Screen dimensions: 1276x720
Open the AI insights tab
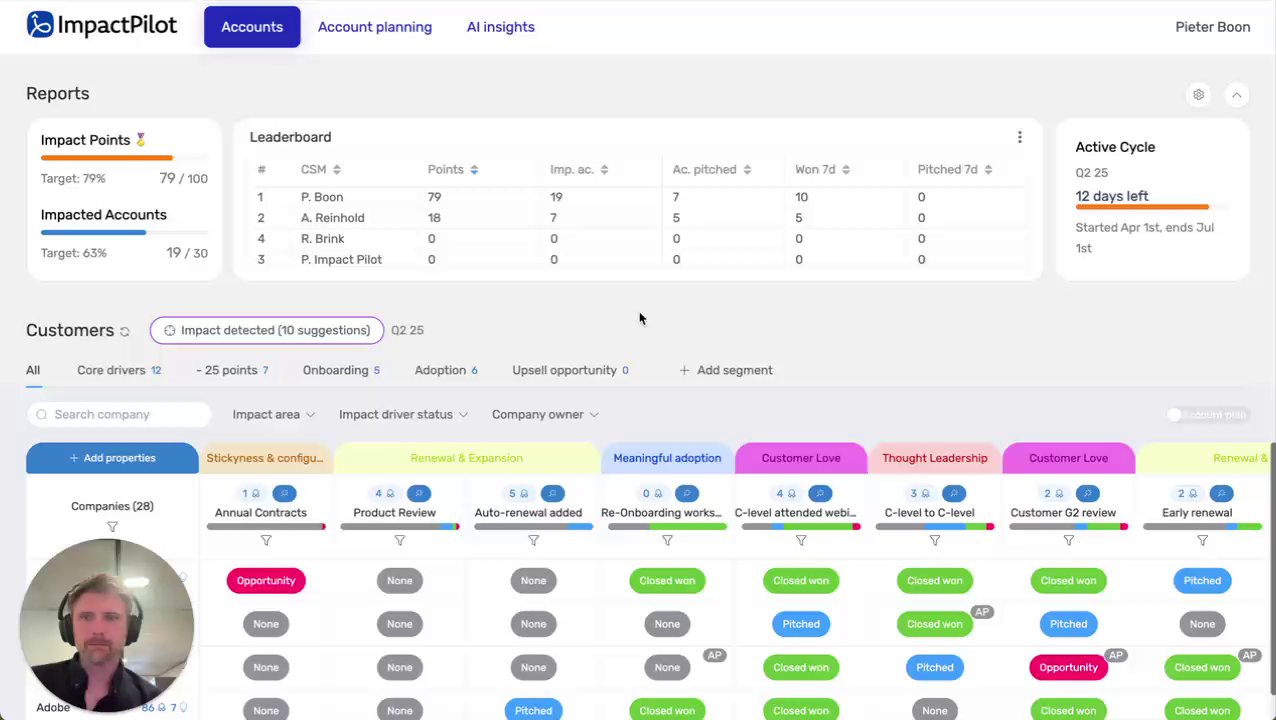501,27
